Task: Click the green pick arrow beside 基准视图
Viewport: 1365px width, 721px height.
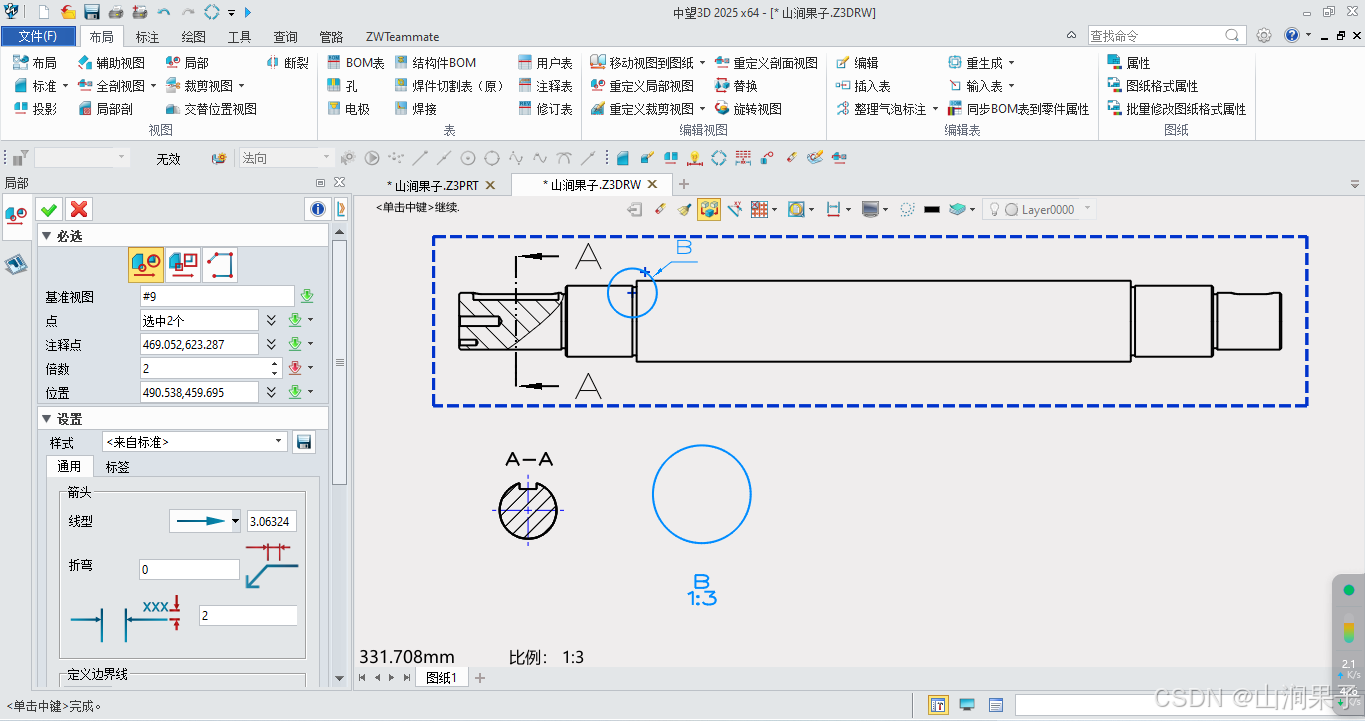Action: (x=307, y=296)
